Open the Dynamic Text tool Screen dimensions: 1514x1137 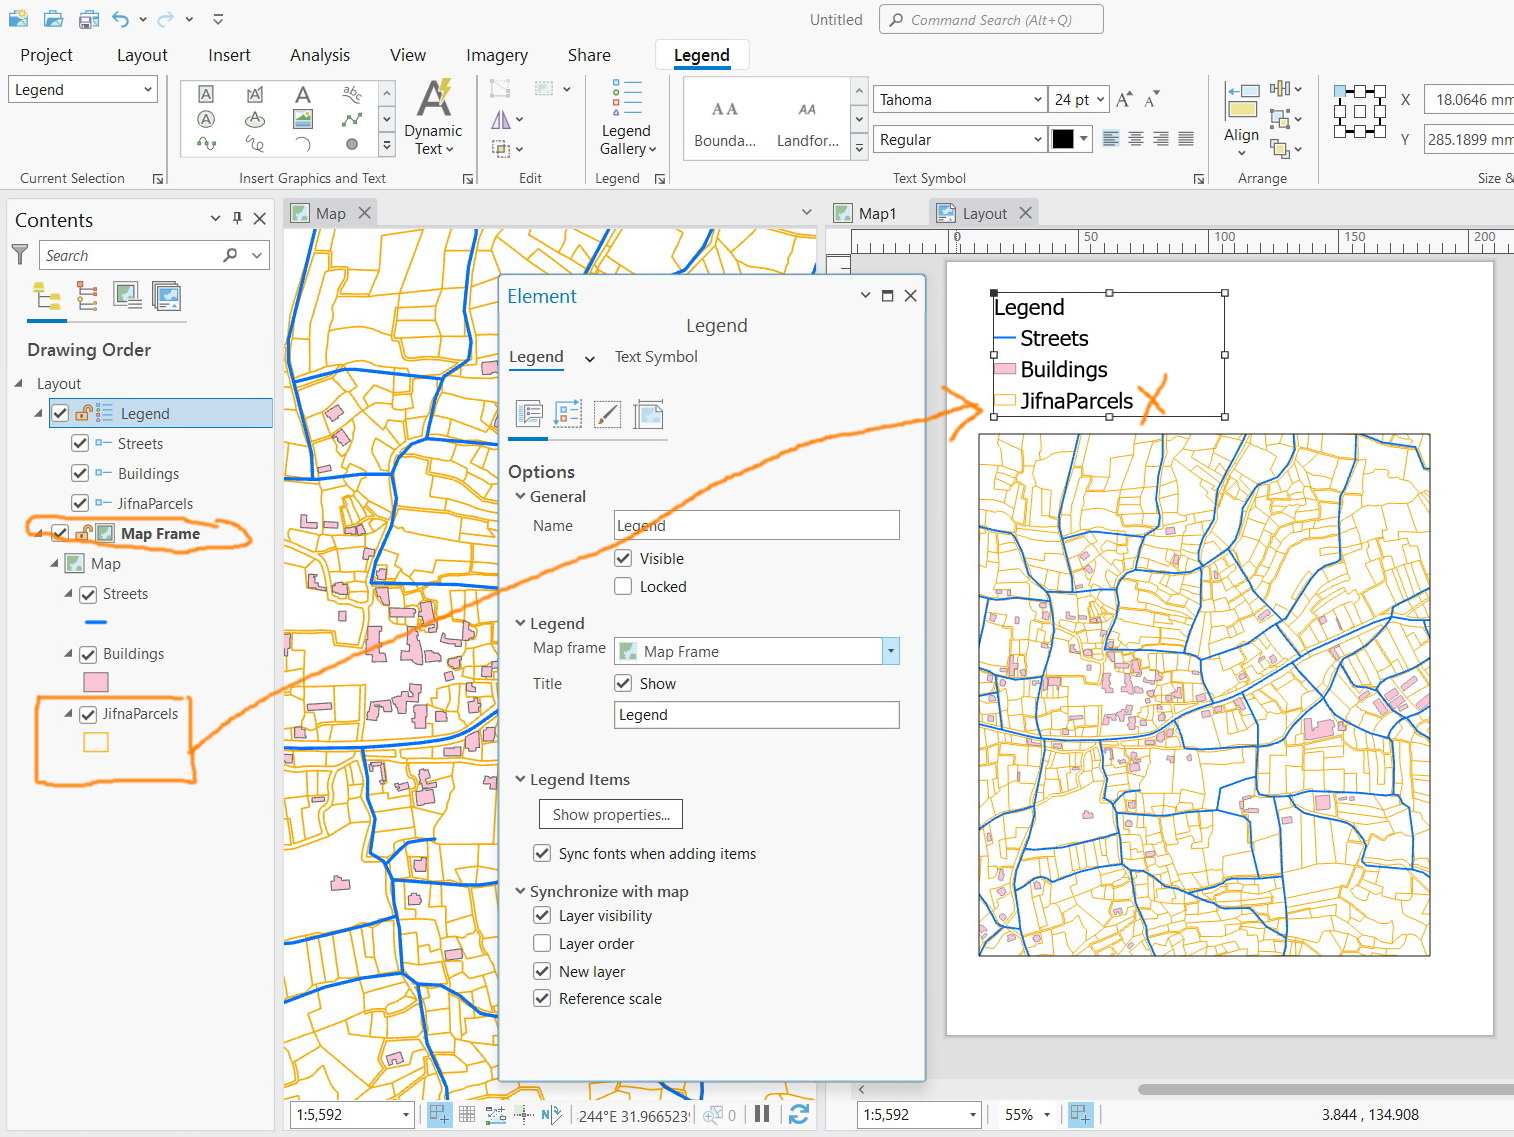pos(433,119)
